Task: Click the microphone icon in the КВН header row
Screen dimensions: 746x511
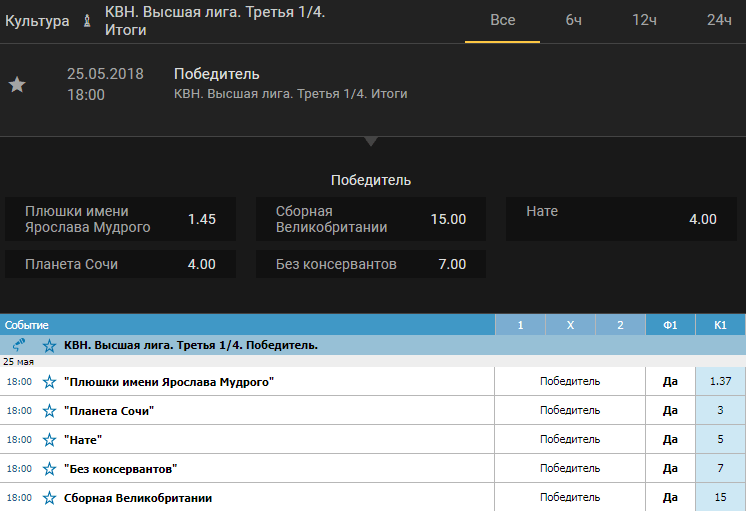Action: pyautogui.click(x=19, y=344)
